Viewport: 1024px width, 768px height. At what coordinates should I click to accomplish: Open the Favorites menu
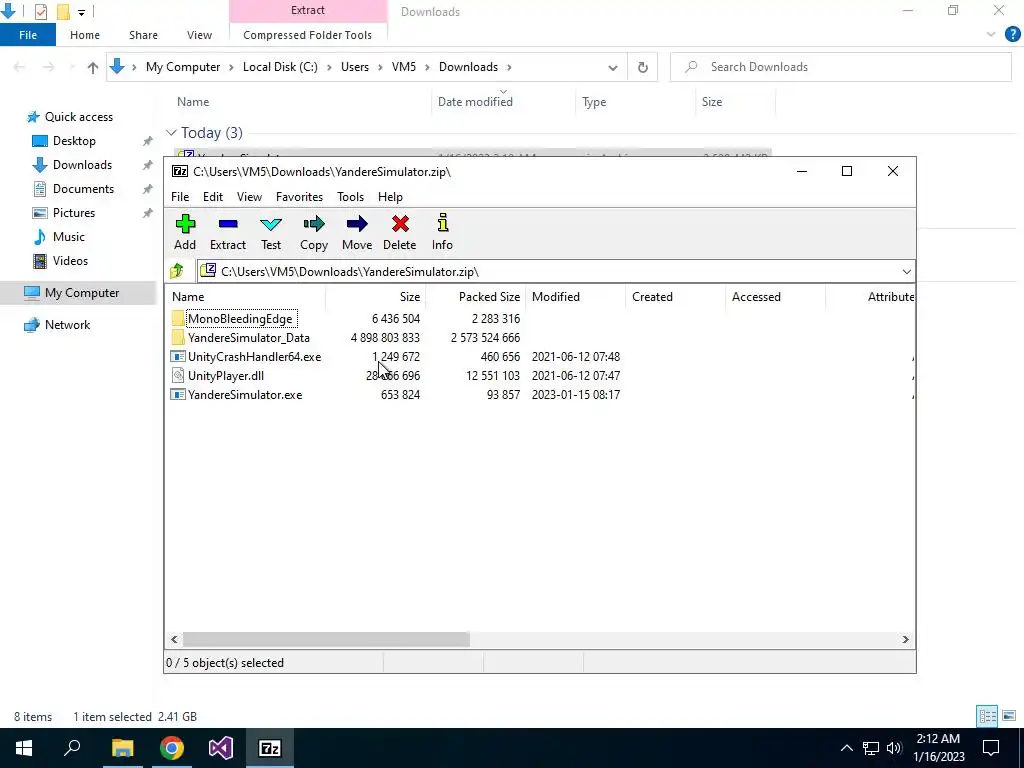(x=299, y=197)
